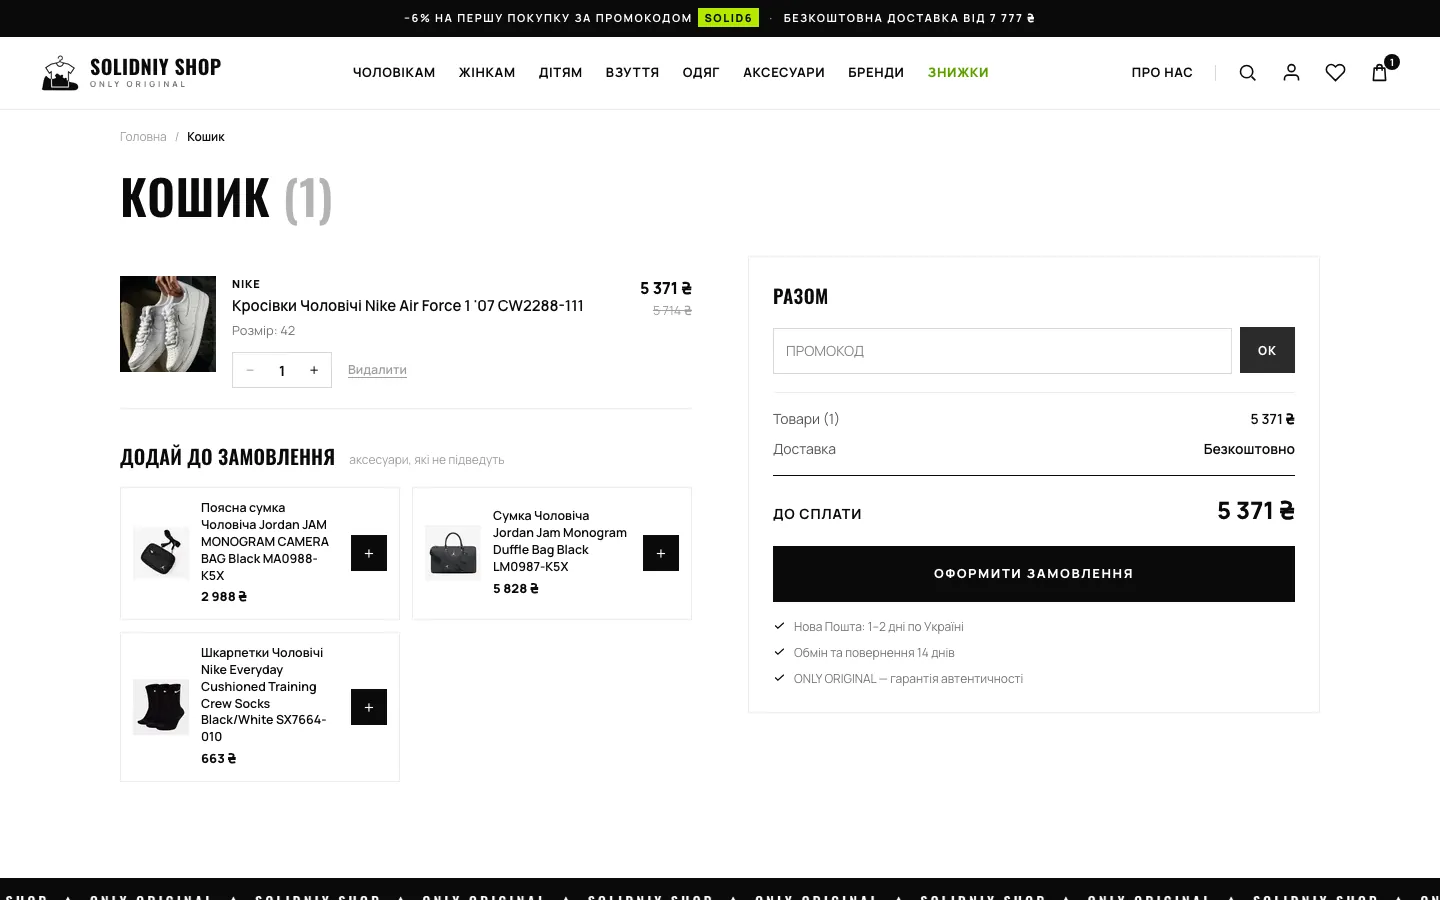Click the Розмір: 42 size text
Screen dimensions: 1440x900
click(264, 331)
